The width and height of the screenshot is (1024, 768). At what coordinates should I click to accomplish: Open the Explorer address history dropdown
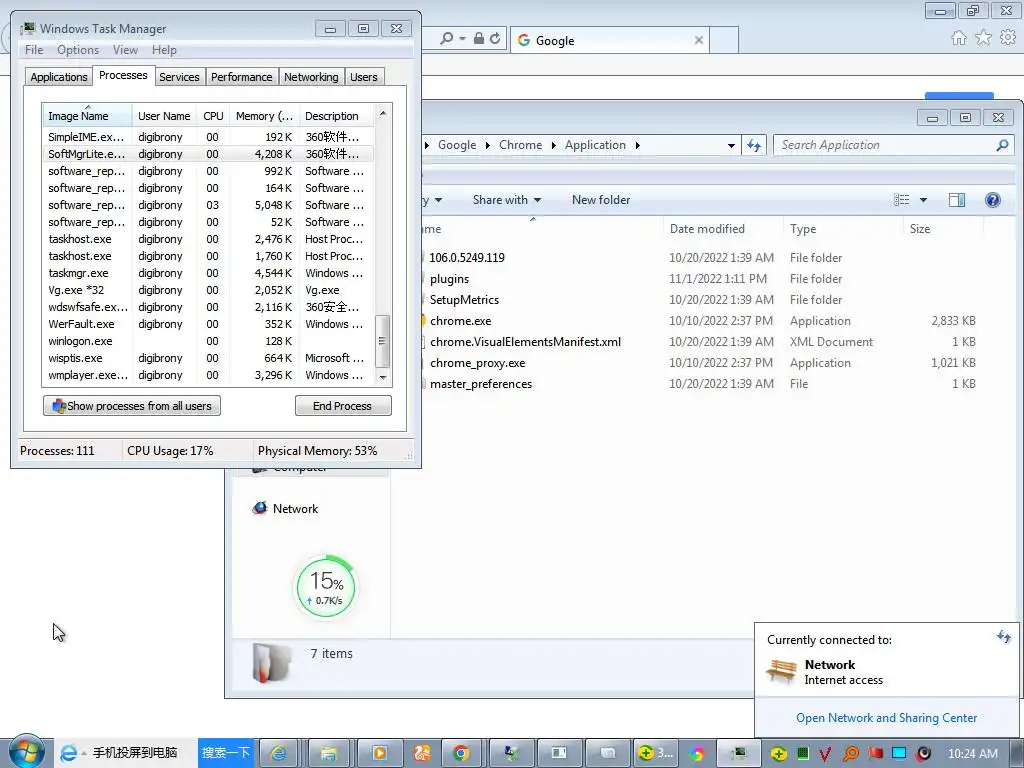click(731, 146)
